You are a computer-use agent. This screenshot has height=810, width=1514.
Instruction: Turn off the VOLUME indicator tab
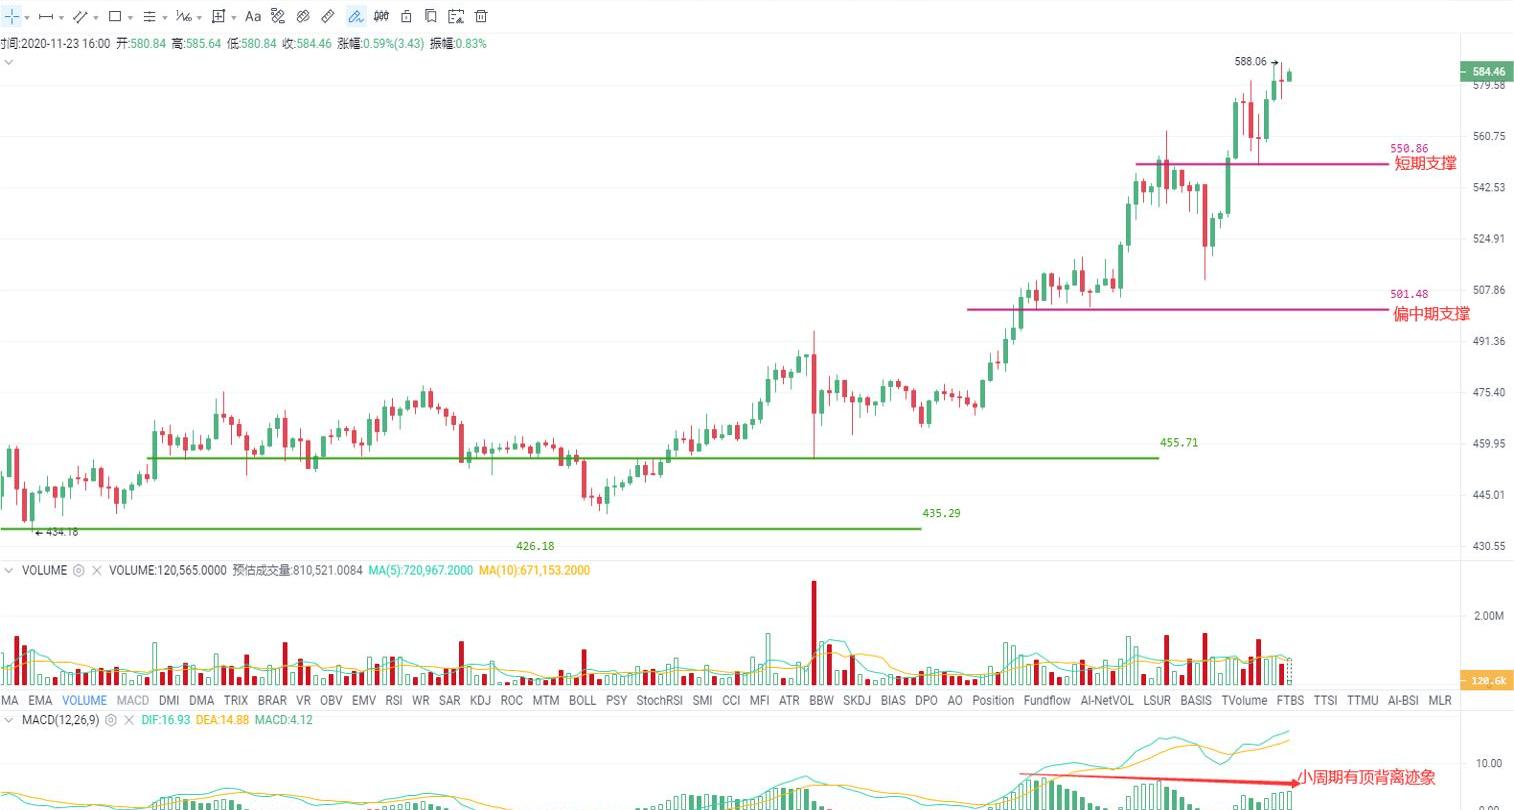pos(84,700)
